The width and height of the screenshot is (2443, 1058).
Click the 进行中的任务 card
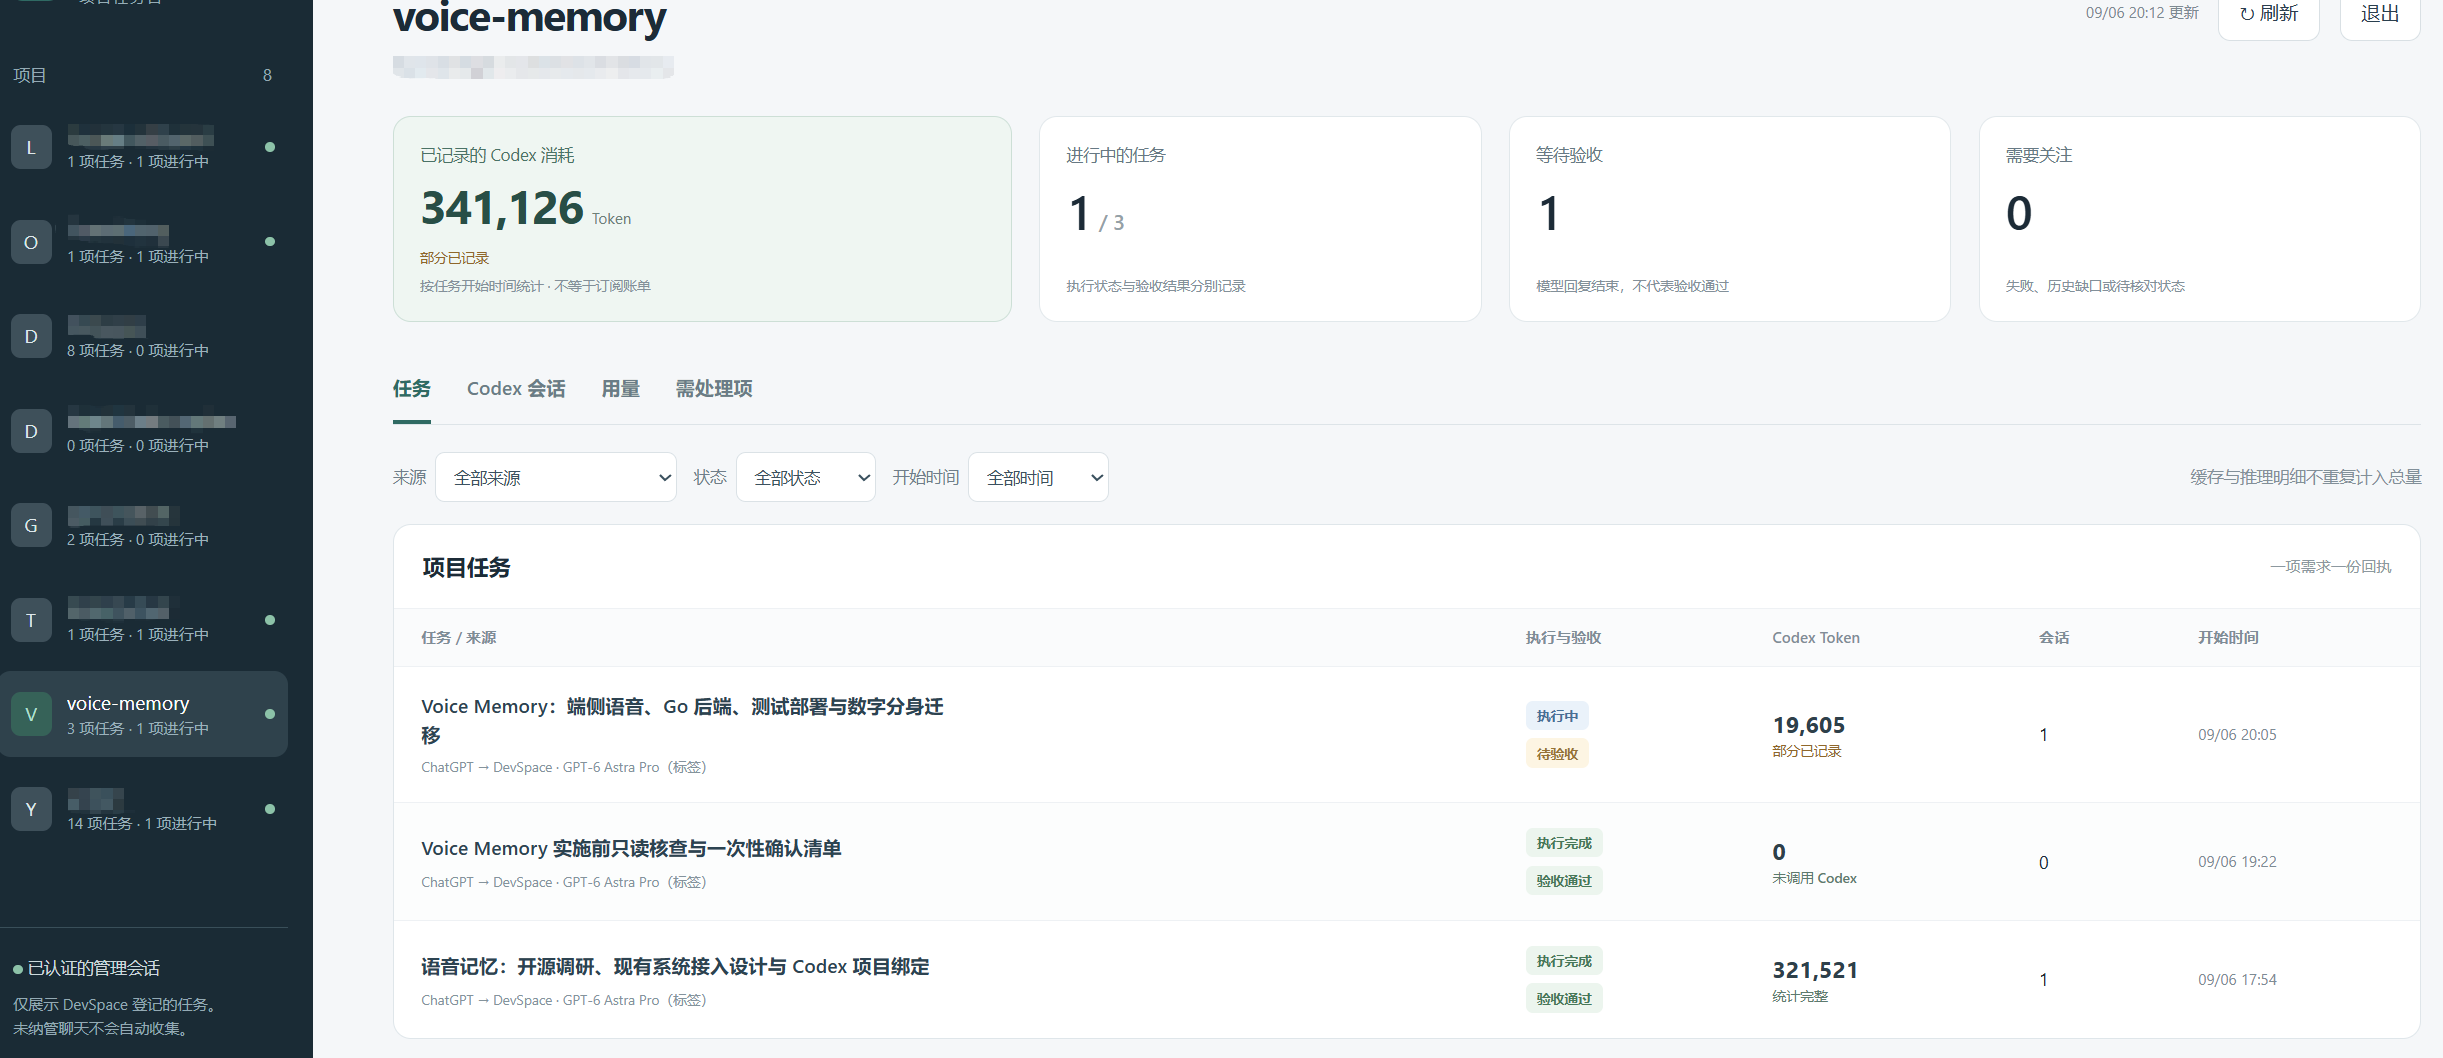(x=1260, y=219)
